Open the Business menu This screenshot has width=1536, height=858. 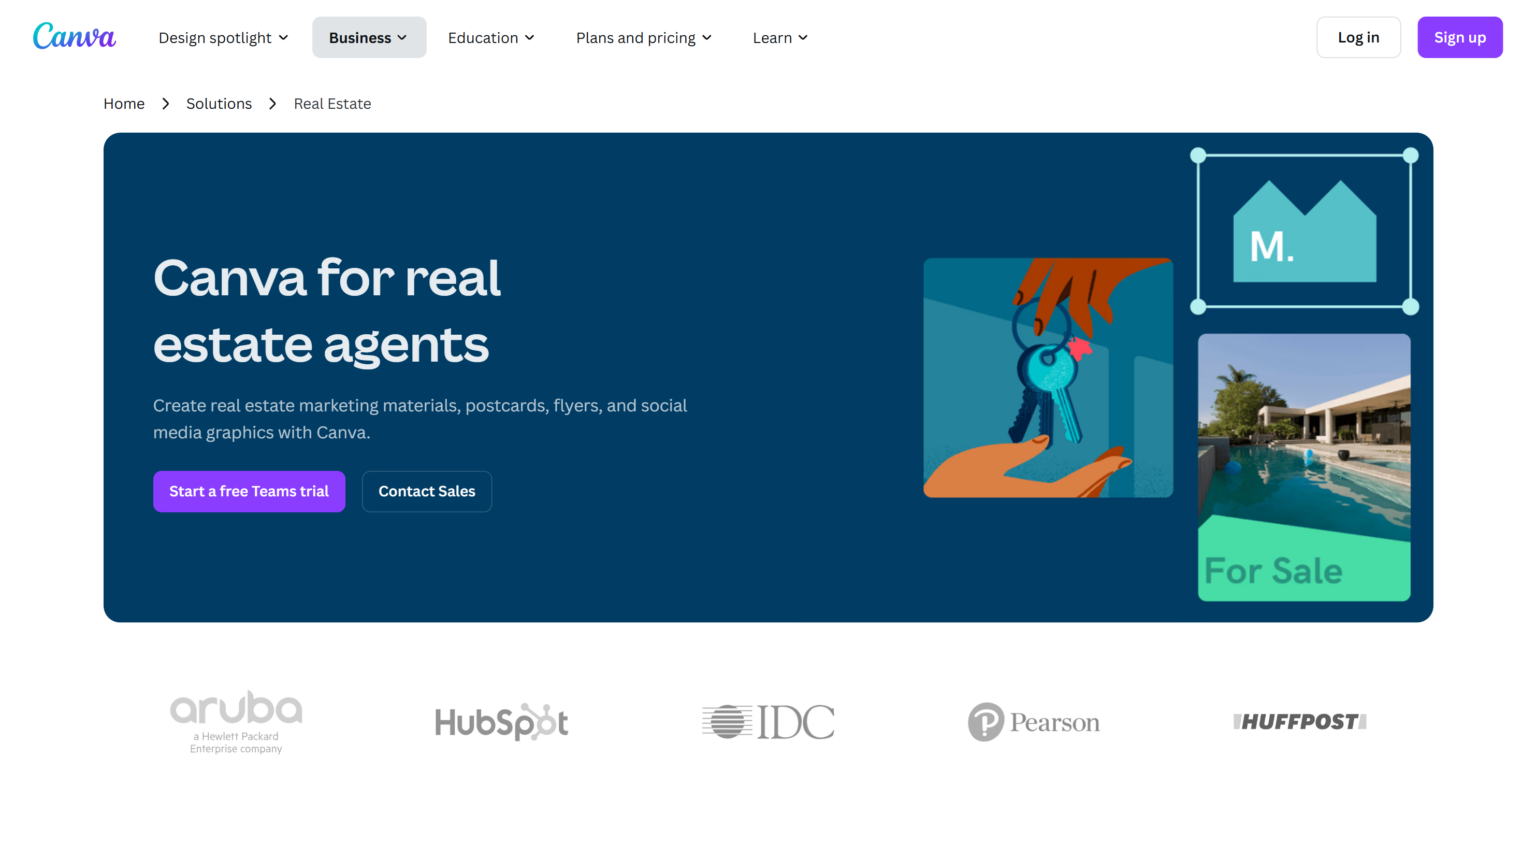pos(368,38)
